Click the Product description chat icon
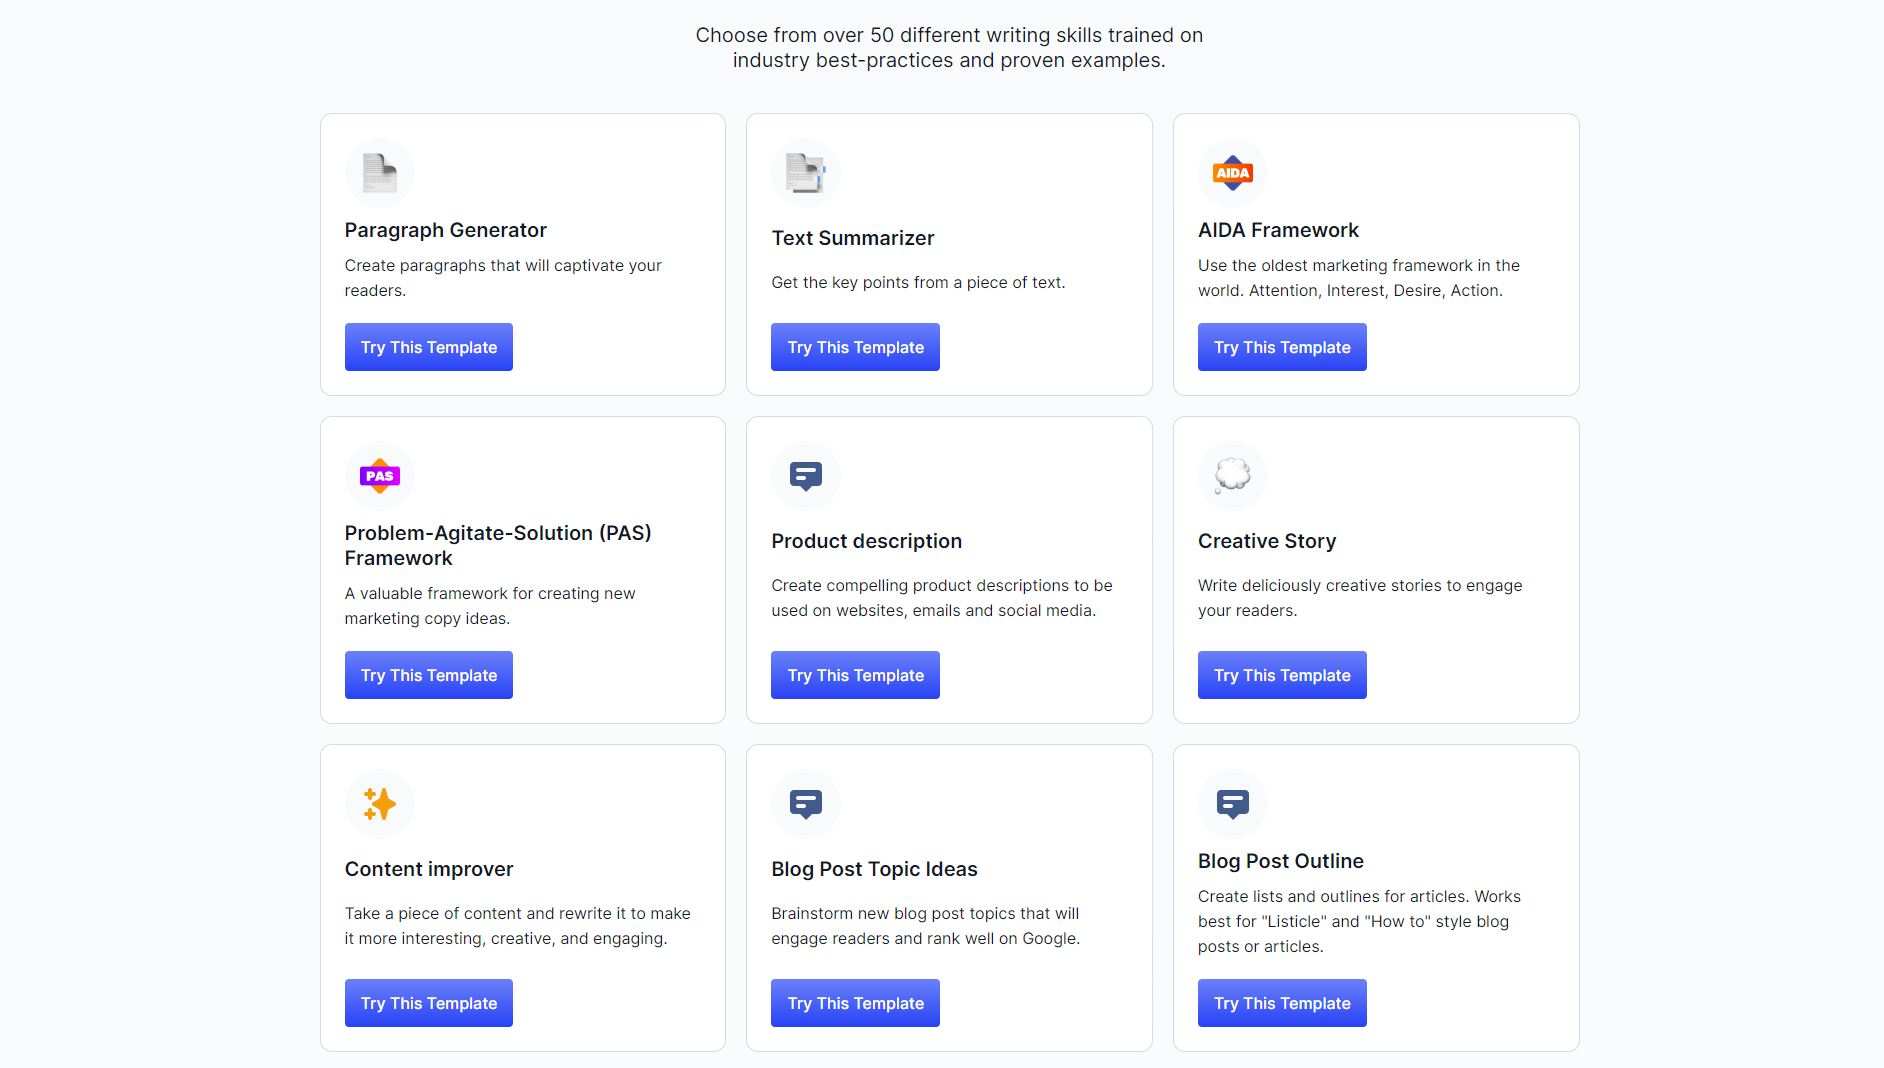This screenshot has width=1884, height=1068. click(x=805, y=476)
